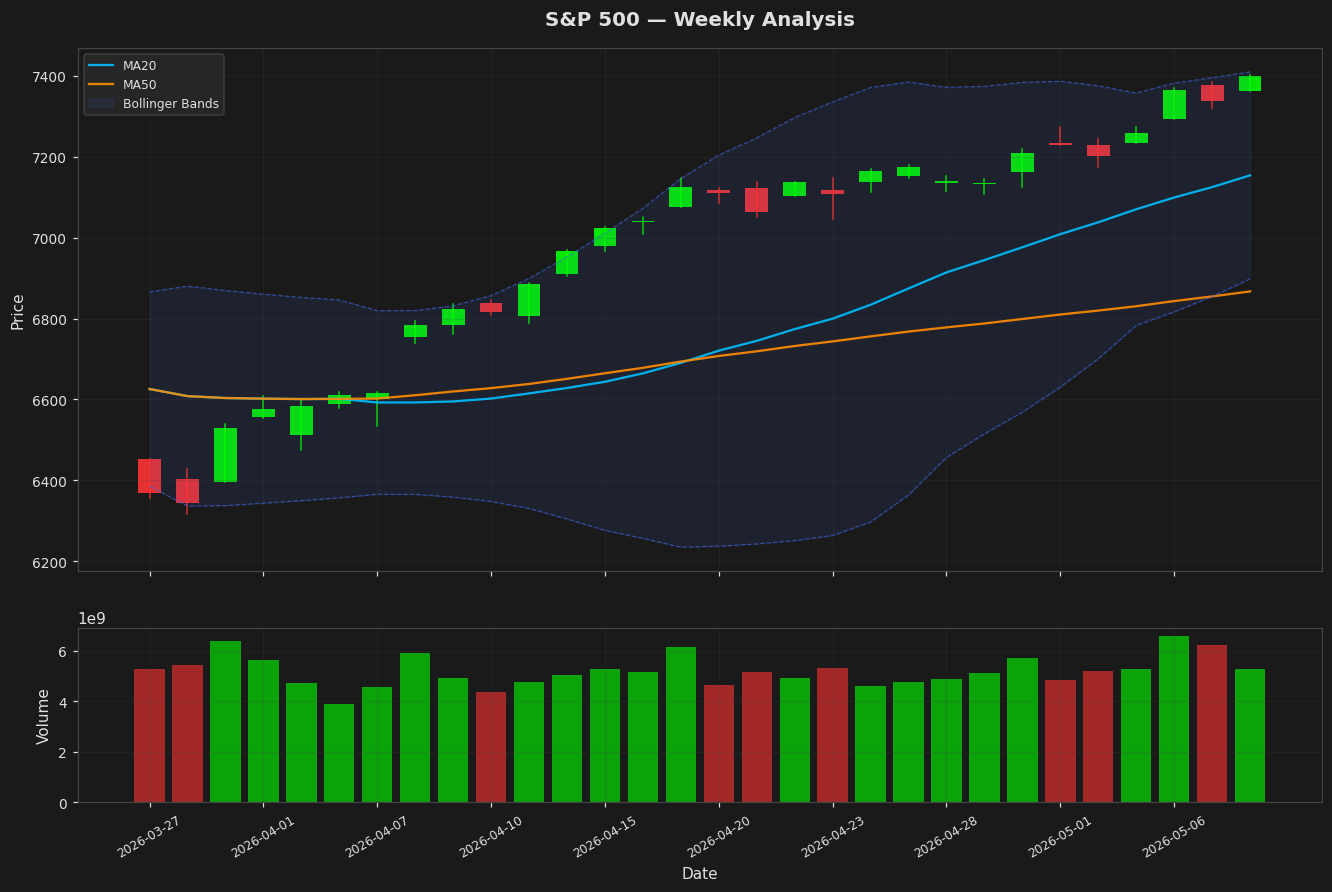Click the large green candlestick near 6450

coord(225,455)
